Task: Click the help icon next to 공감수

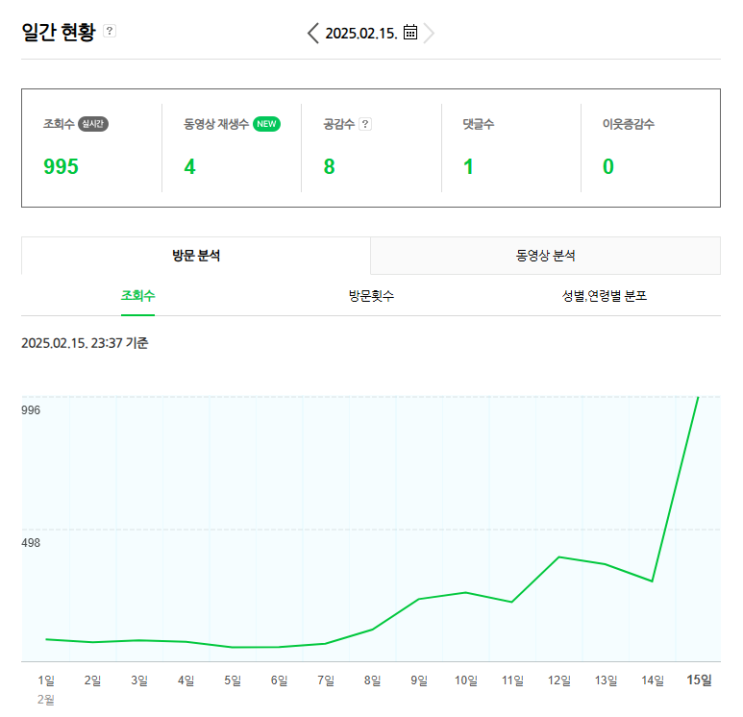Action: coord(365,124)
